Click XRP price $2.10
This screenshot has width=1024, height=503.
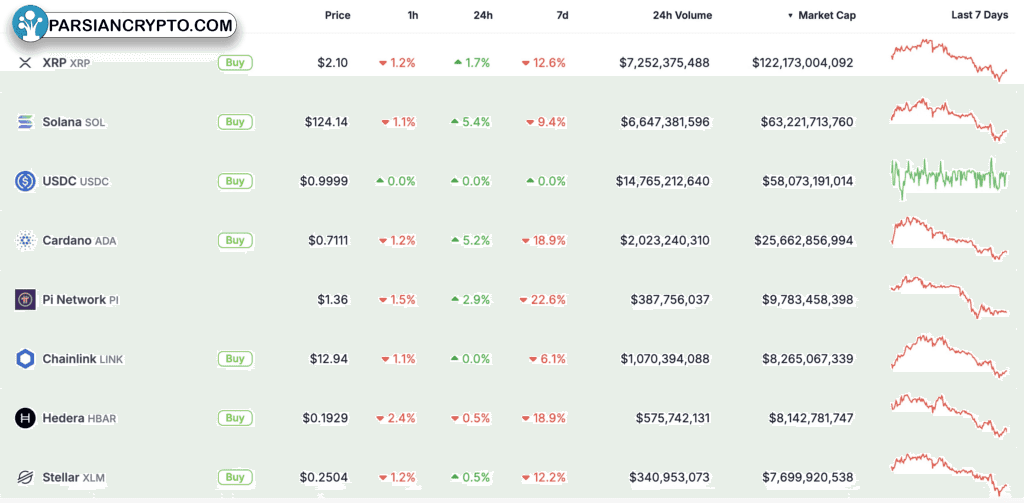(x=333, y=63)
